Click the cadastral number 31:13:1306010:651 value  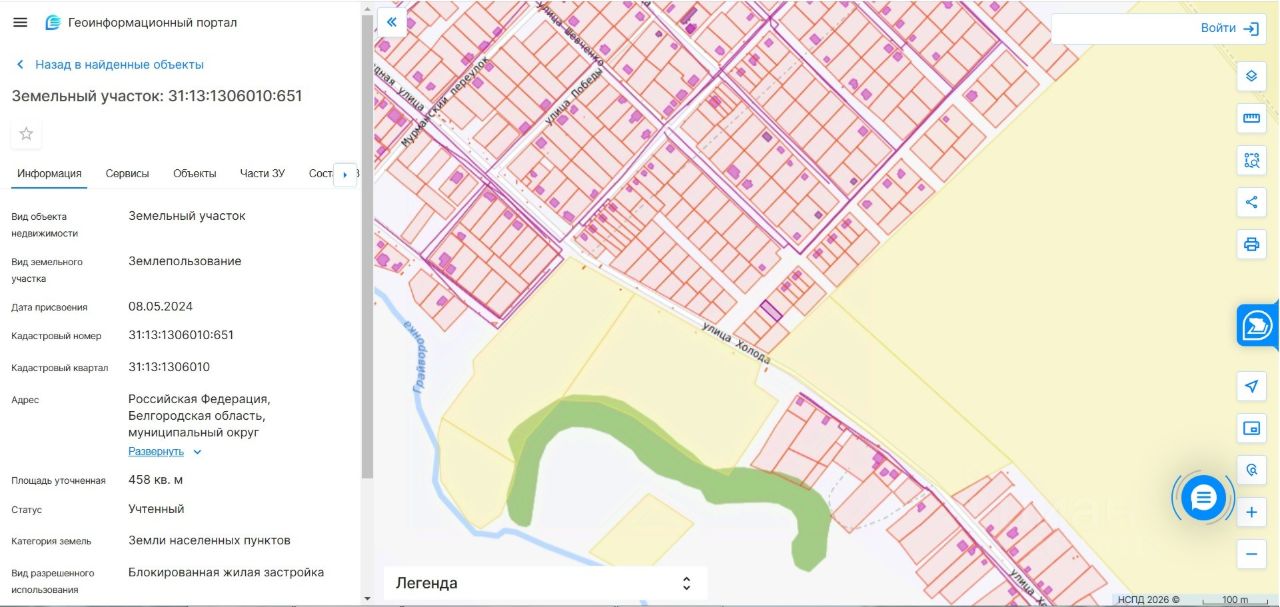[x=181, y=335]
